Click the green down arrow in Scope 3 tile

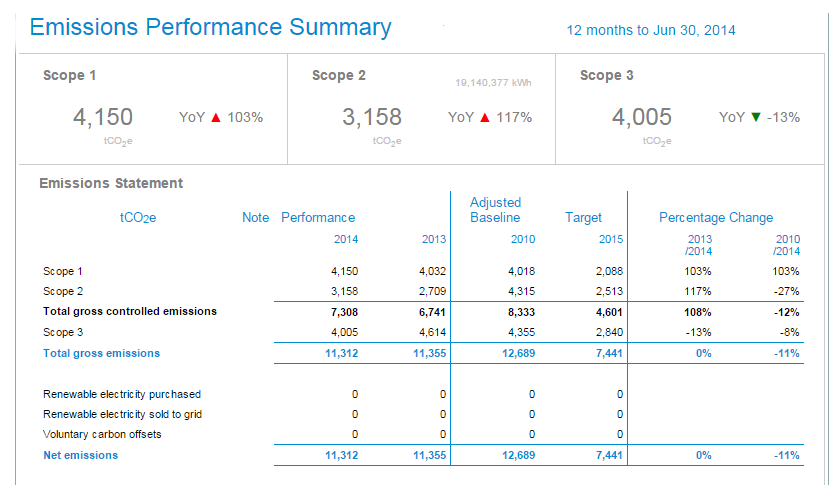tap(755, 117)
